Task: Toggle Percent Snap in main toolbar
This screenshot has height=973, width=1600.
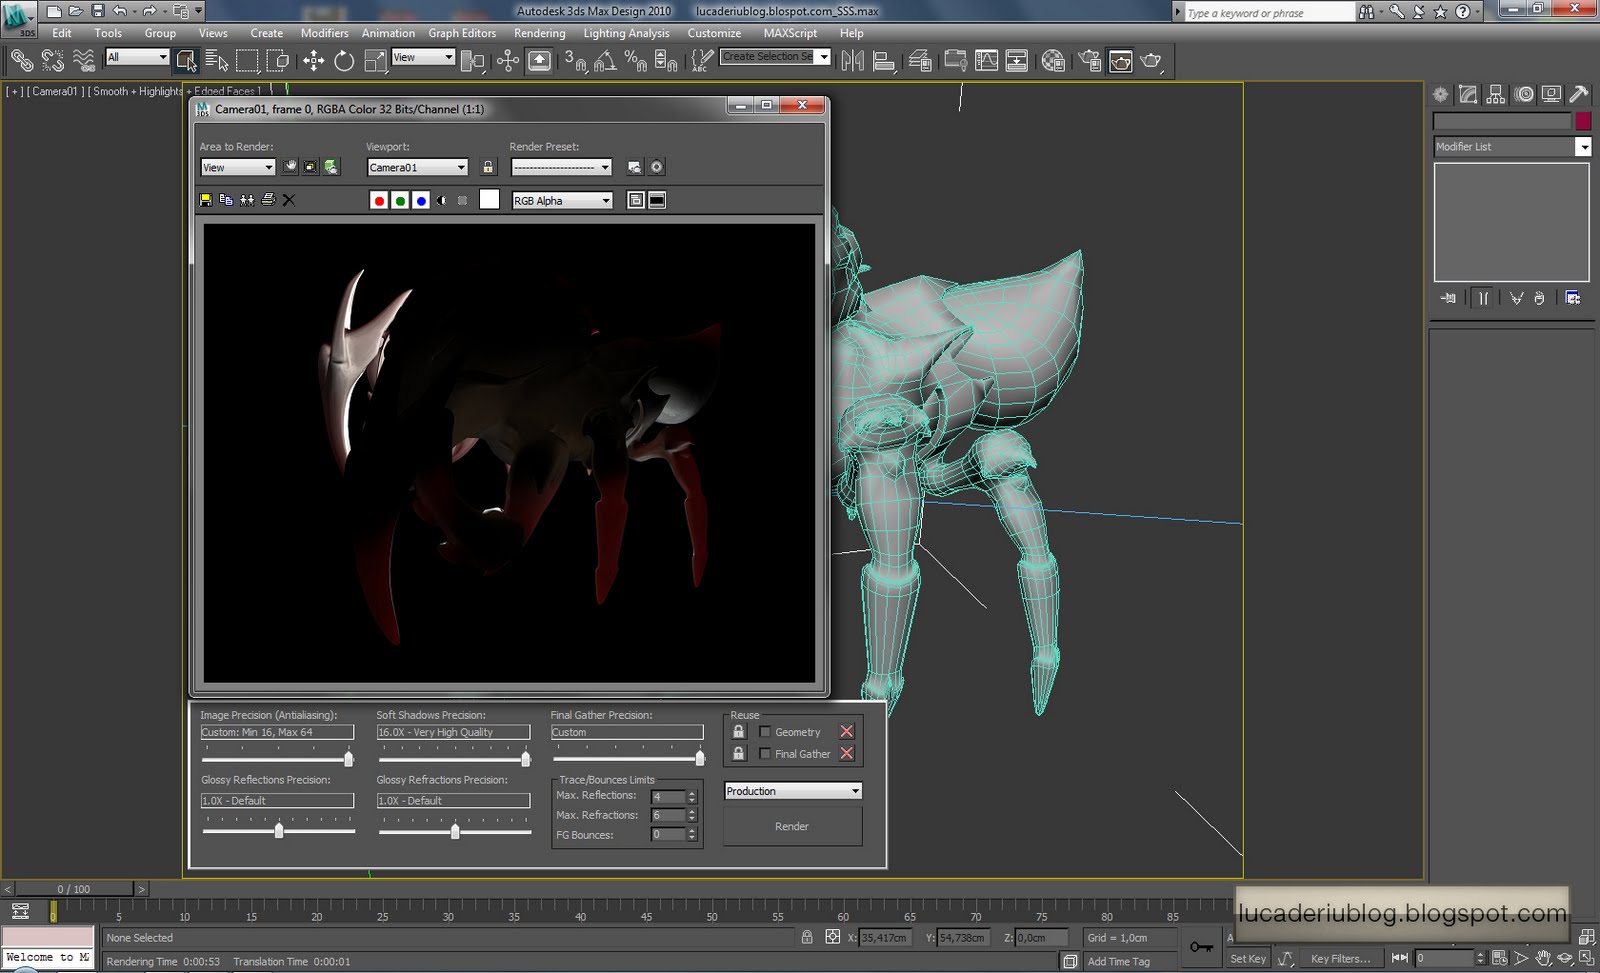Action: (x=635, y=61)
